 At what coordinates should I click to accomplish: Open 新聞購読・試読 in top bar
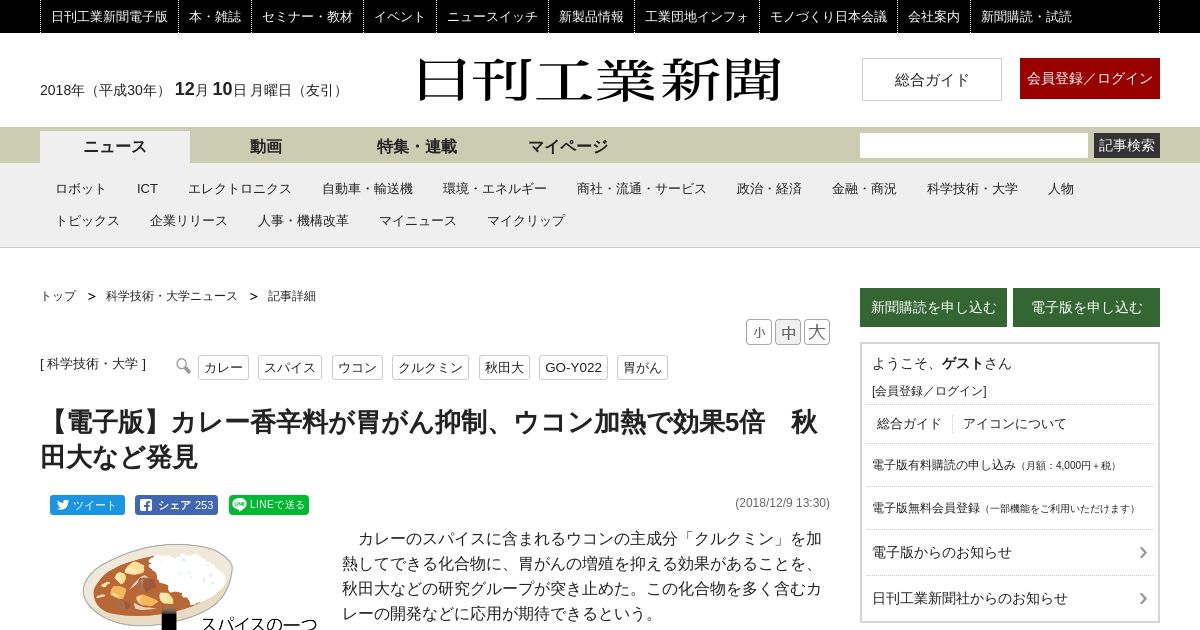1026,16
